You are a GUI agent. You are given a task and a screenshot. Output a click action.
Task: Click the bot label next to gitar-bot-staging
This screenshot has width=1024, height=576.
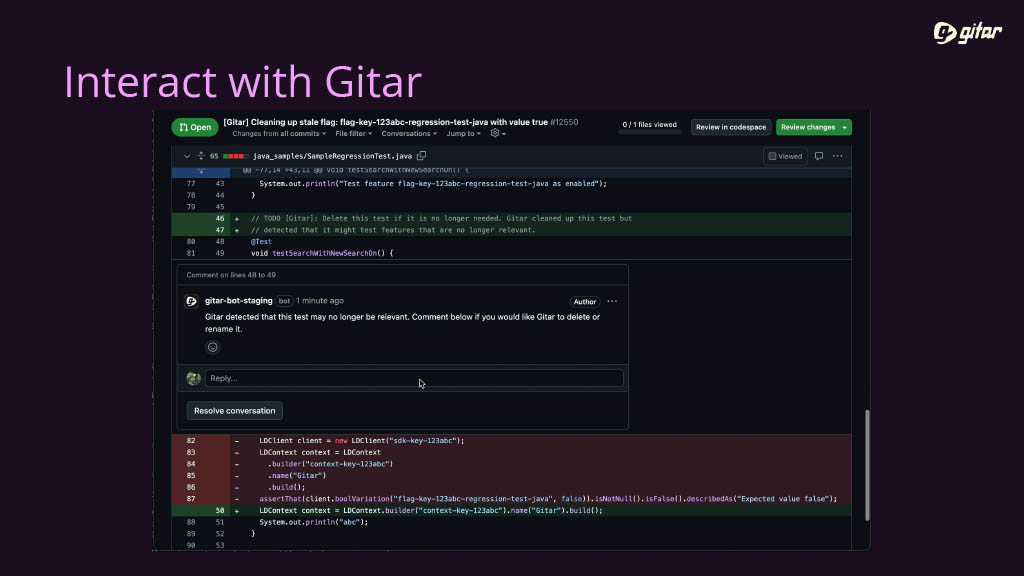(284, 300)
